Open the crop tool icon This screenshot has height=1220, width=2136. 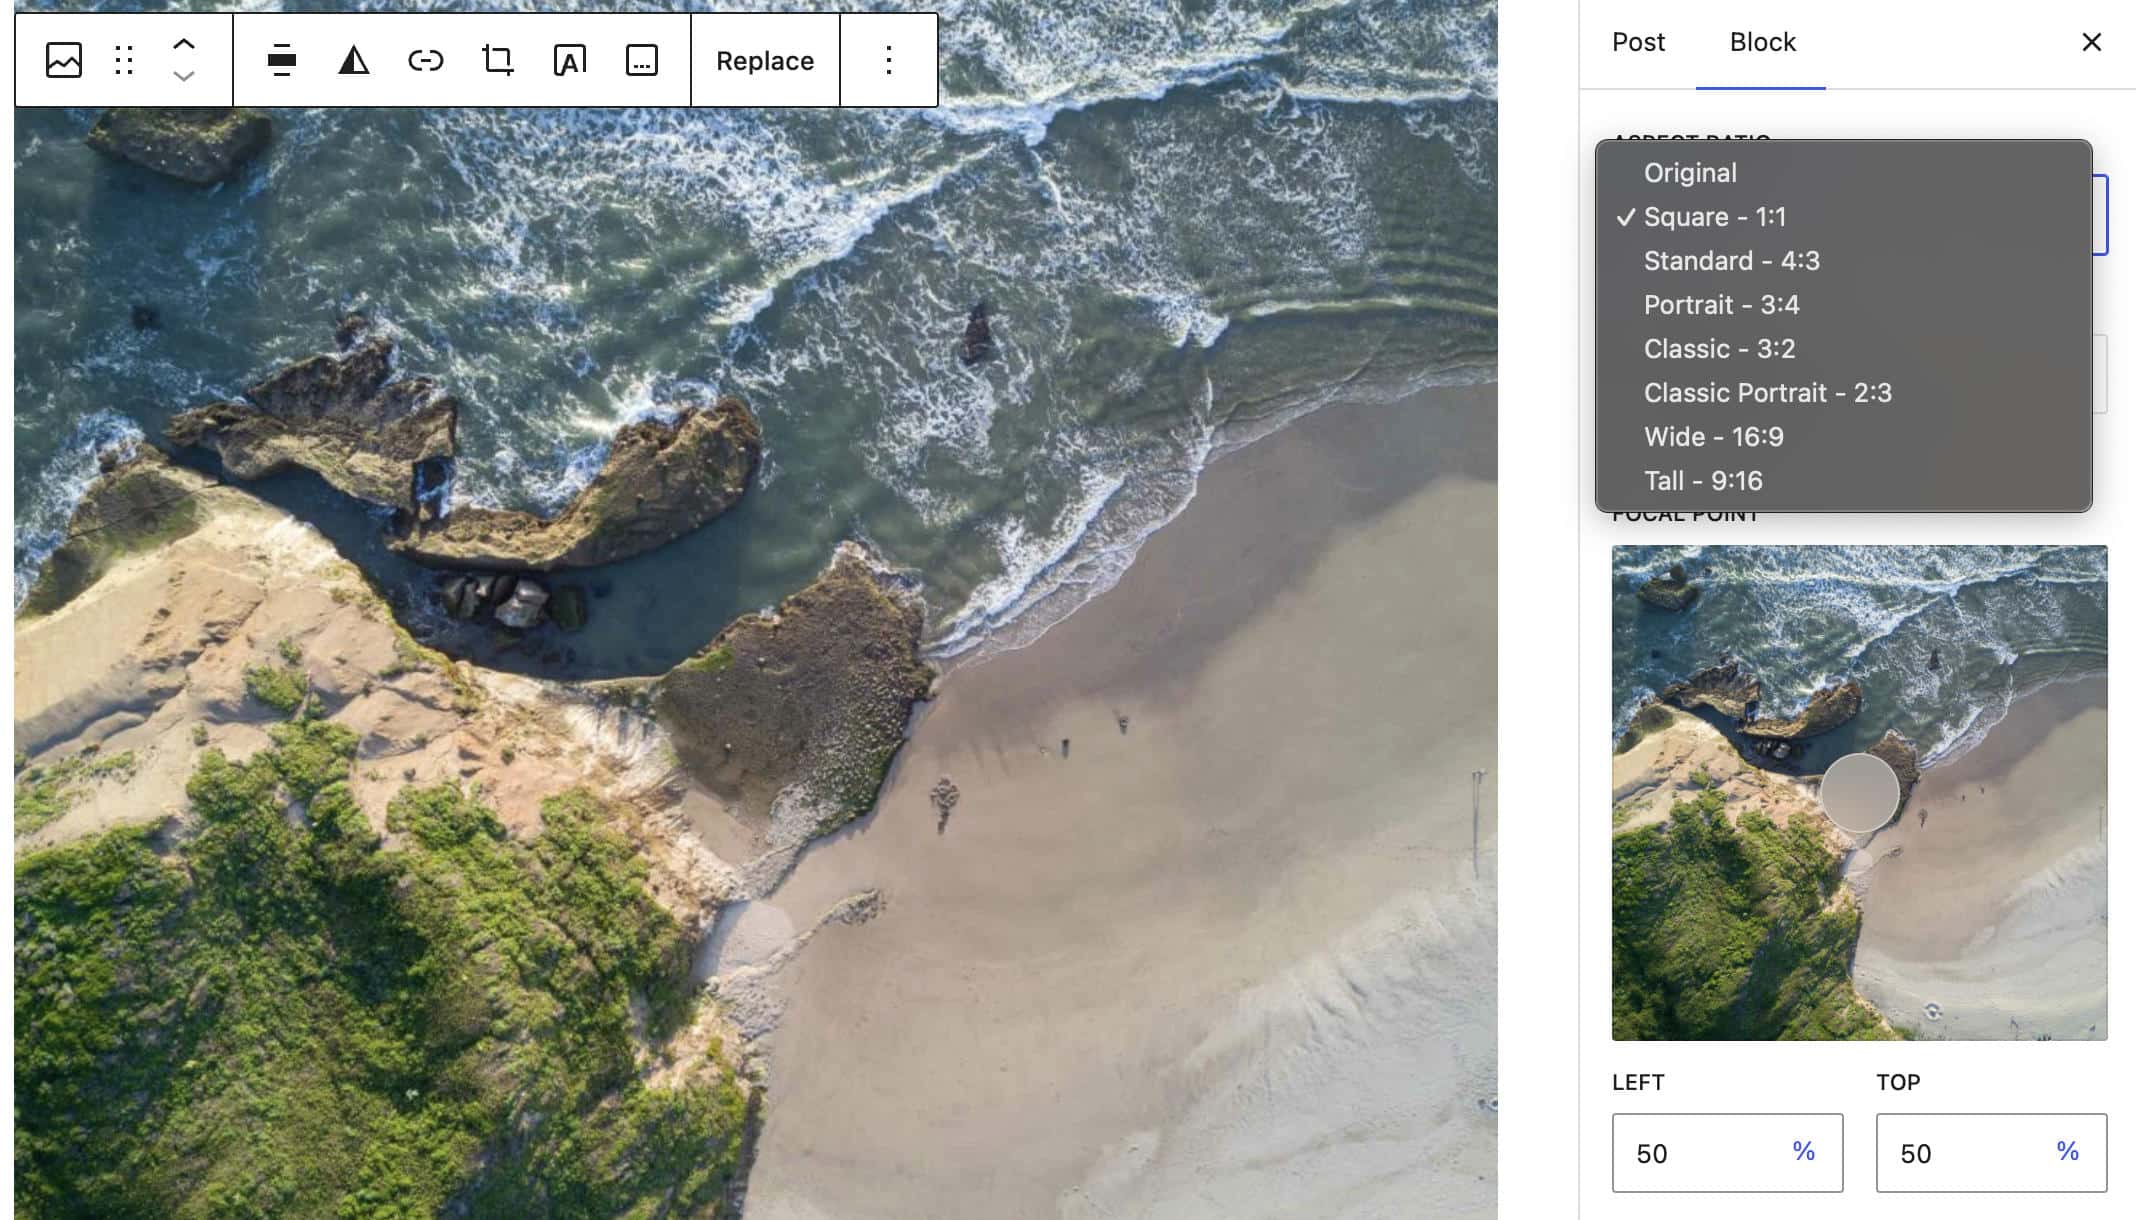pyautogui.click(x=497, y=60)
